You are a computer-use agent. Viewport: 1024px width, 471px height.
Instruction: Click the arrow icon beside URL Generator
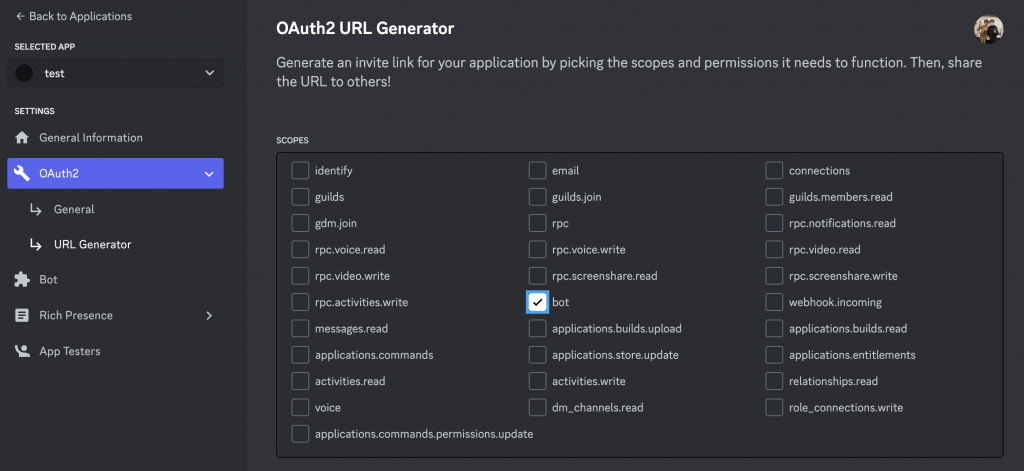(36, 245)
